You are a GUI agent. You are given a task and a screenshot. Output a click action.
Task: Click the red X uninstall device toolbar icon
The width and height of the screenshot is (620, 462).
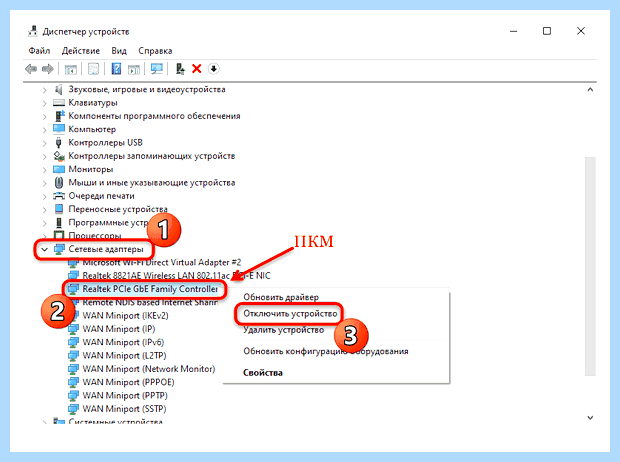click(x=197, y=69)
